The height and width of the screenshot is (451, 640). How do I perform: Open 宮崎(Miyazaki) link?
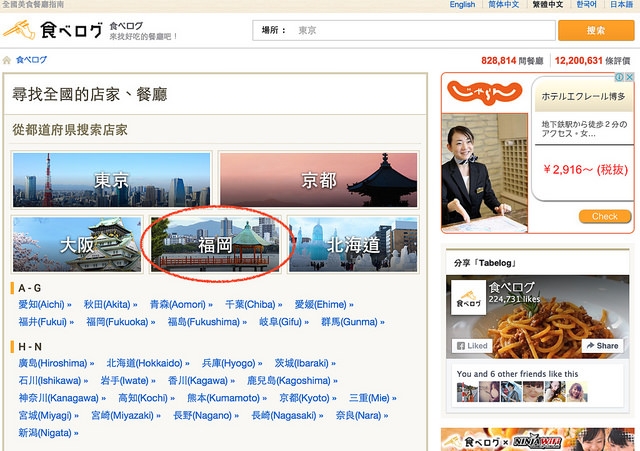point(126,415)
